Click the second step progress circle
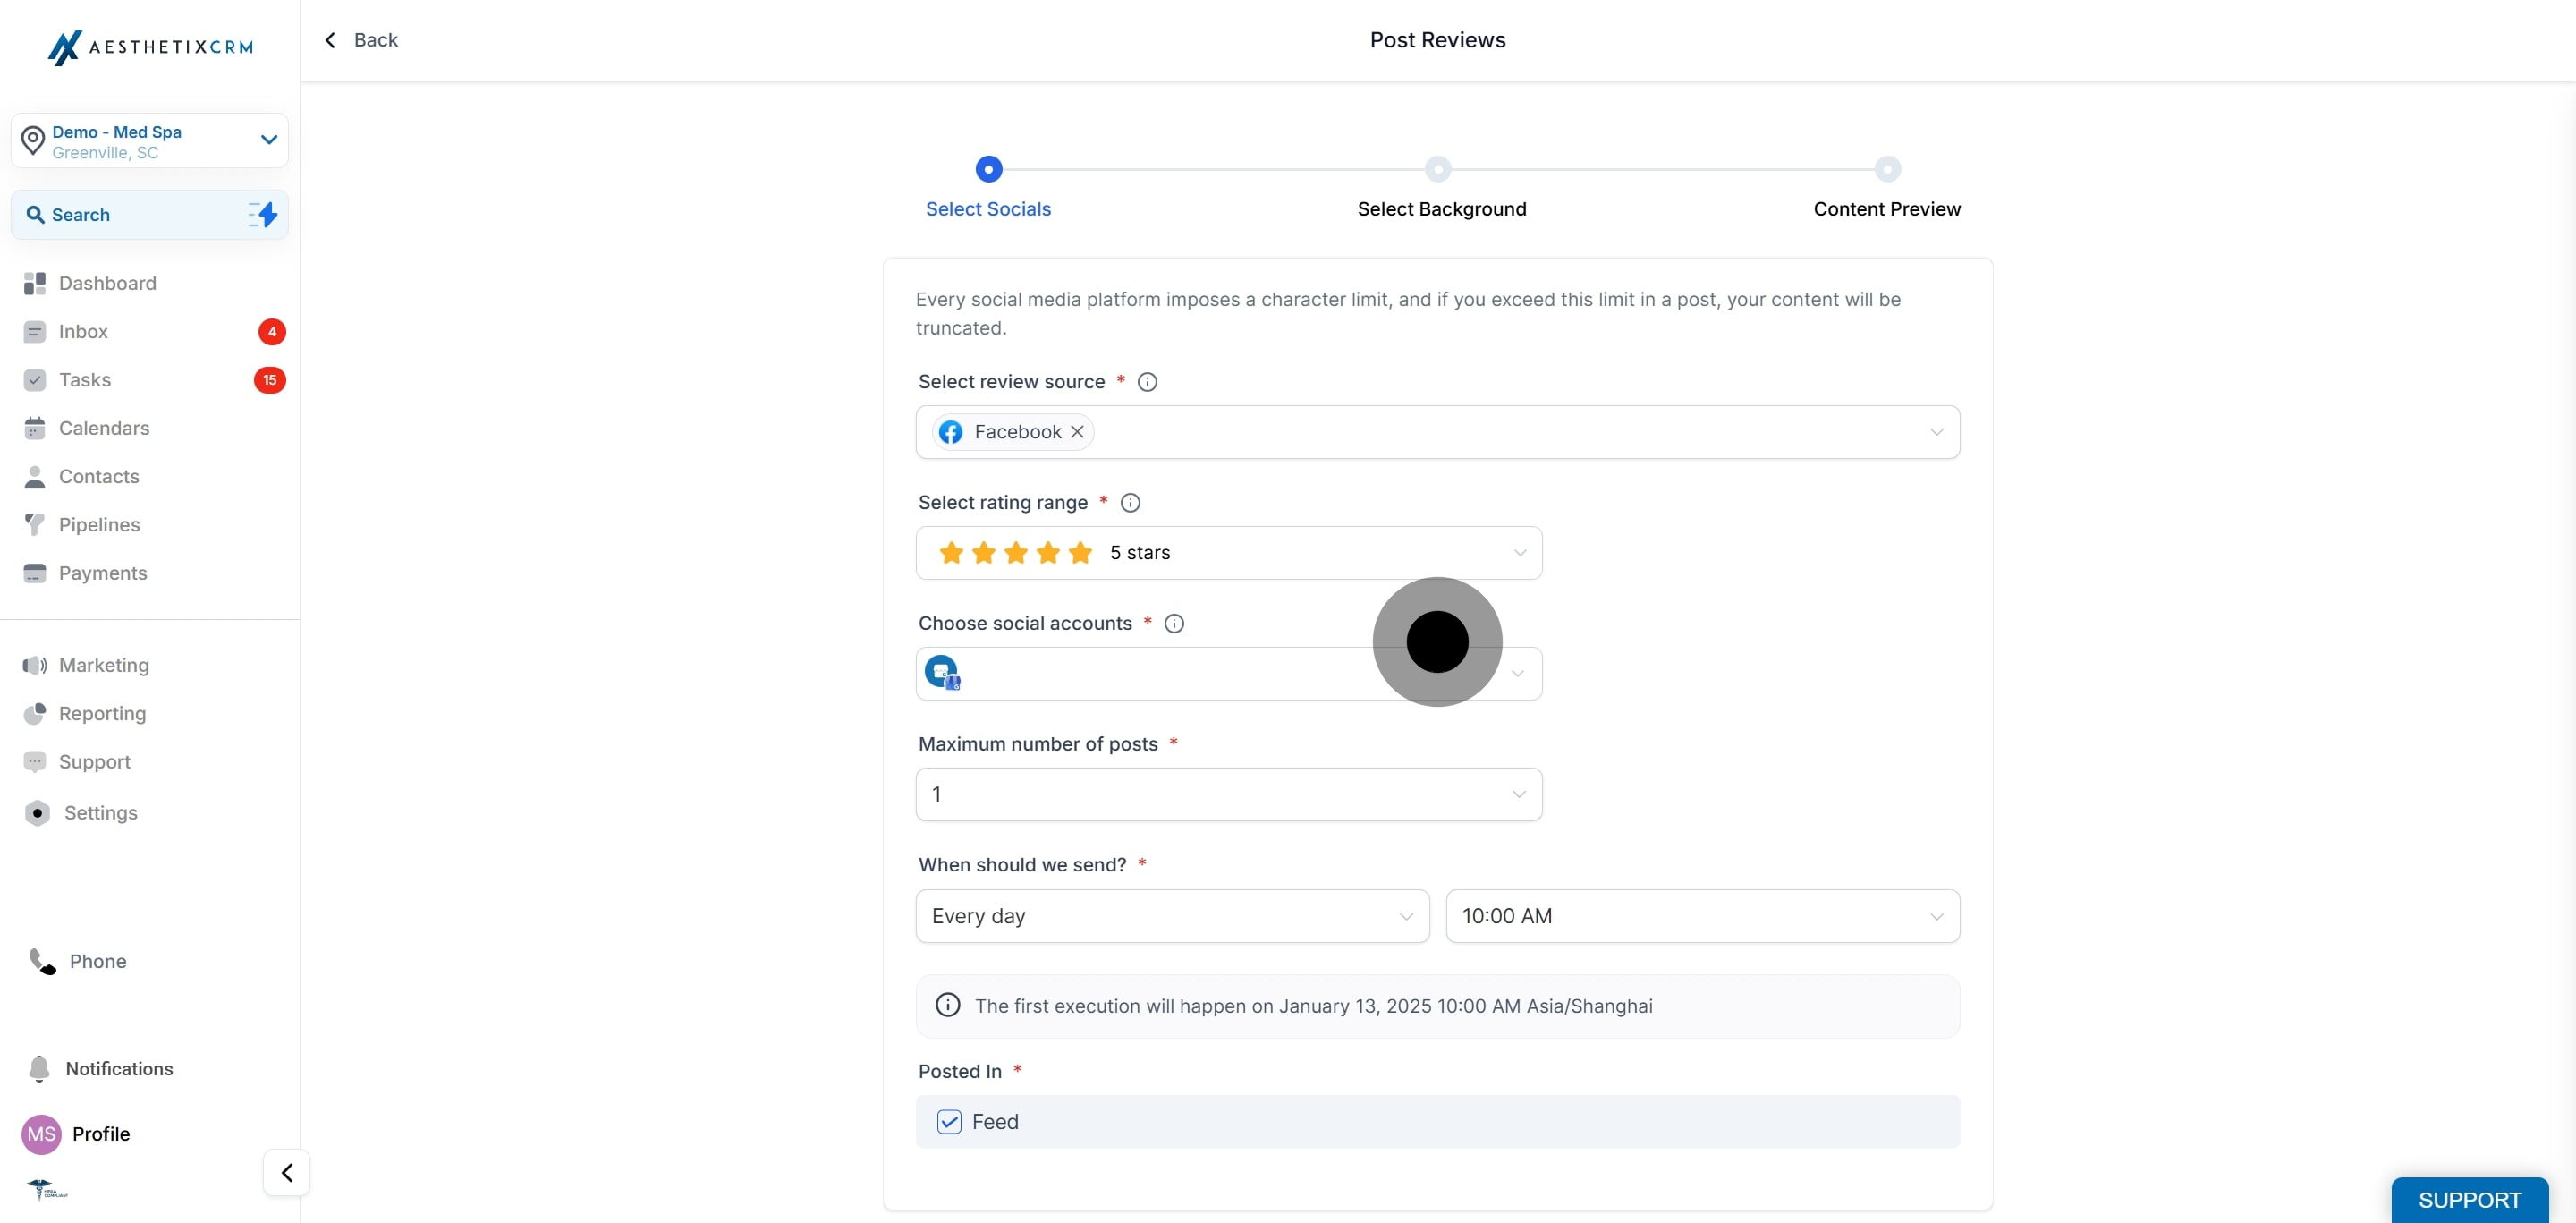This screenshot has width=2576, height=1223. 1438,168
